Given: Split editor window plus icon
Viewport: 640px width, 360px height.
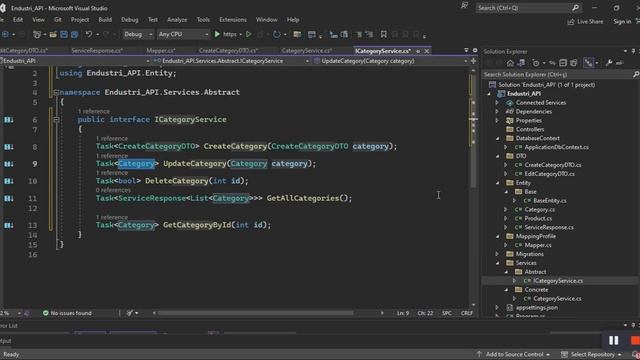Looking at the screenshot, I should point(473,61).
